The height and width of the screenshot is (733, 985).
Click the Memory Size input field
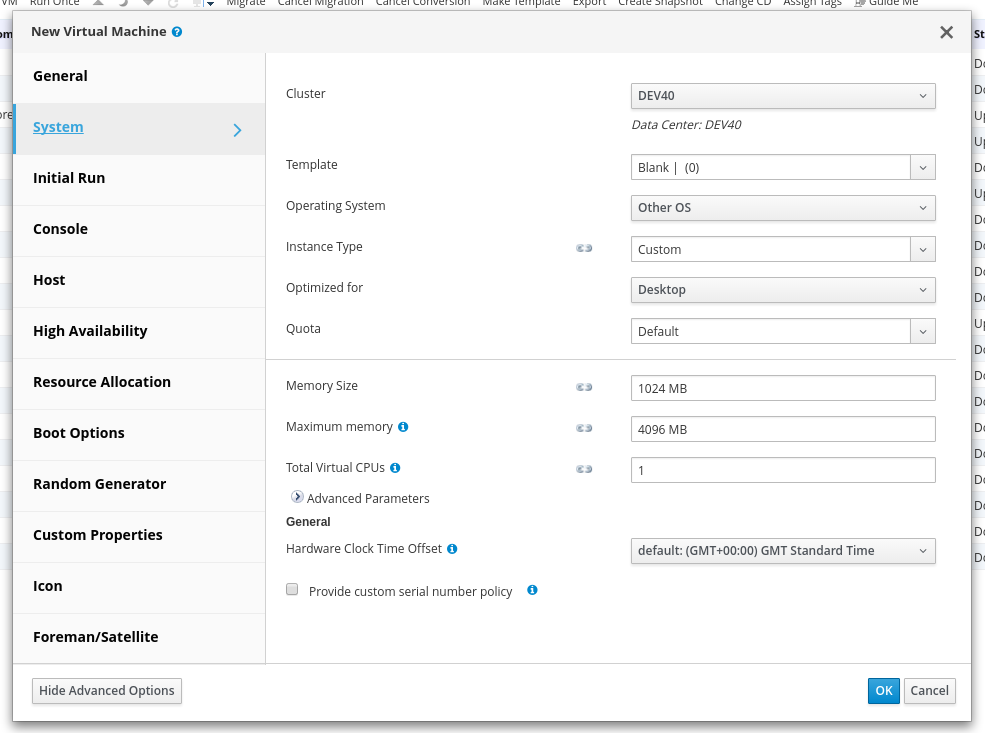coord(782,388)
